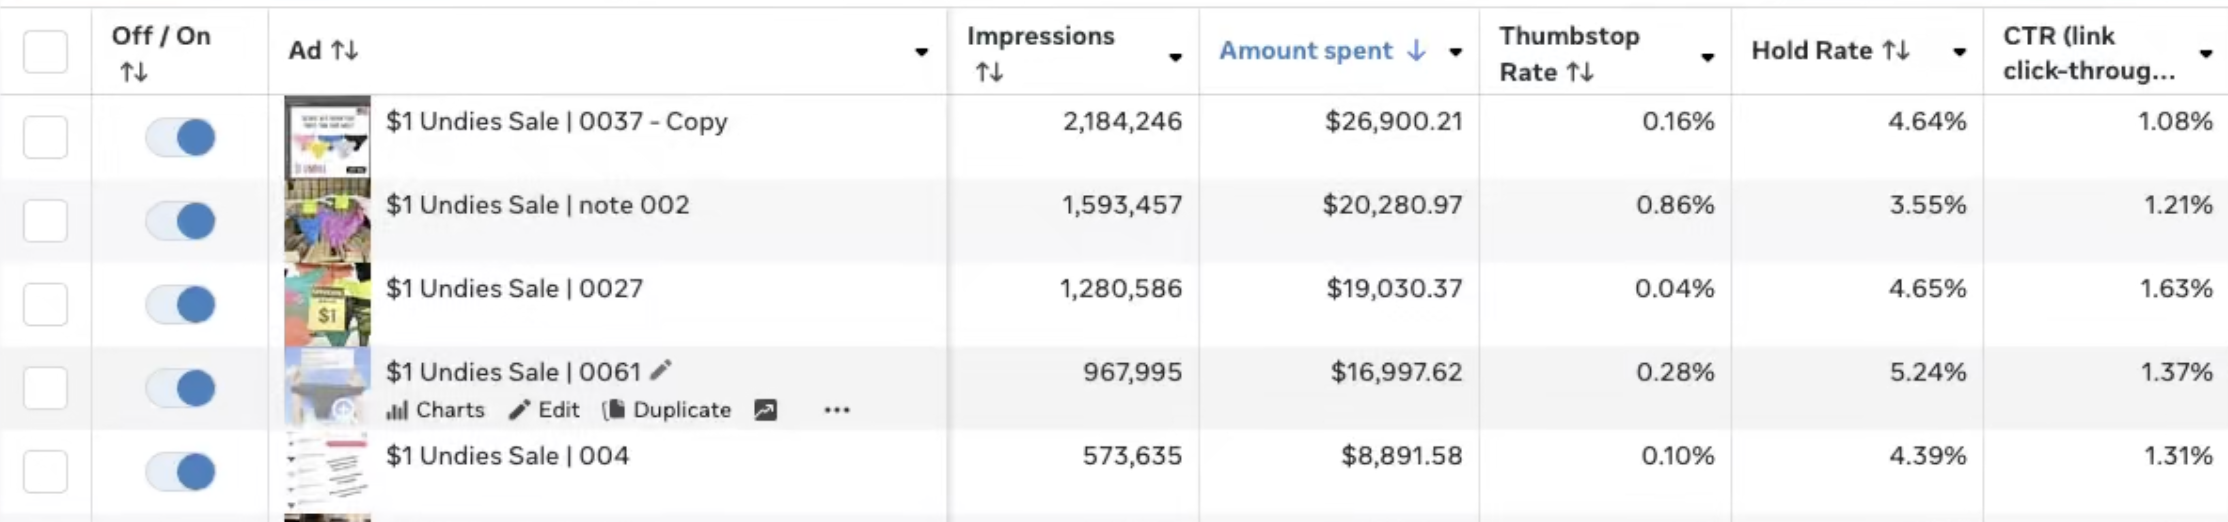Click the external preview icon beside Duplicate

tap(765, 410)
